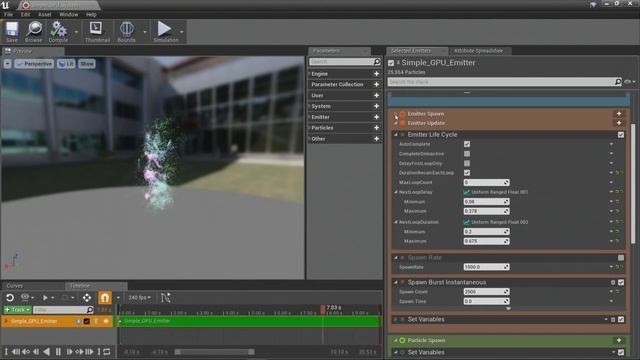The height and width of the screenshot is (360, 640).
Task: Add a new Parameter Collection parameter
Action: coord(376,84)
